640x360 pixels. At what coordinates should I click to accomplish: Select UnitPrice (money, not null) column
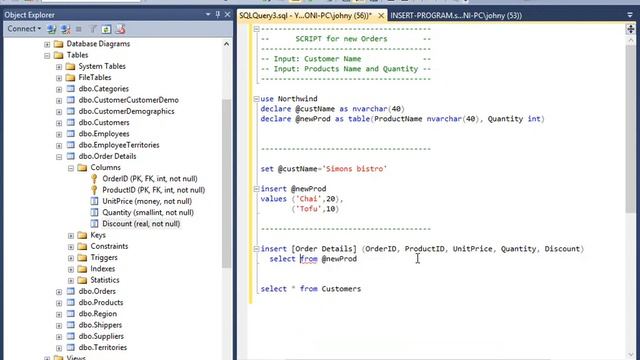[147, 201]
